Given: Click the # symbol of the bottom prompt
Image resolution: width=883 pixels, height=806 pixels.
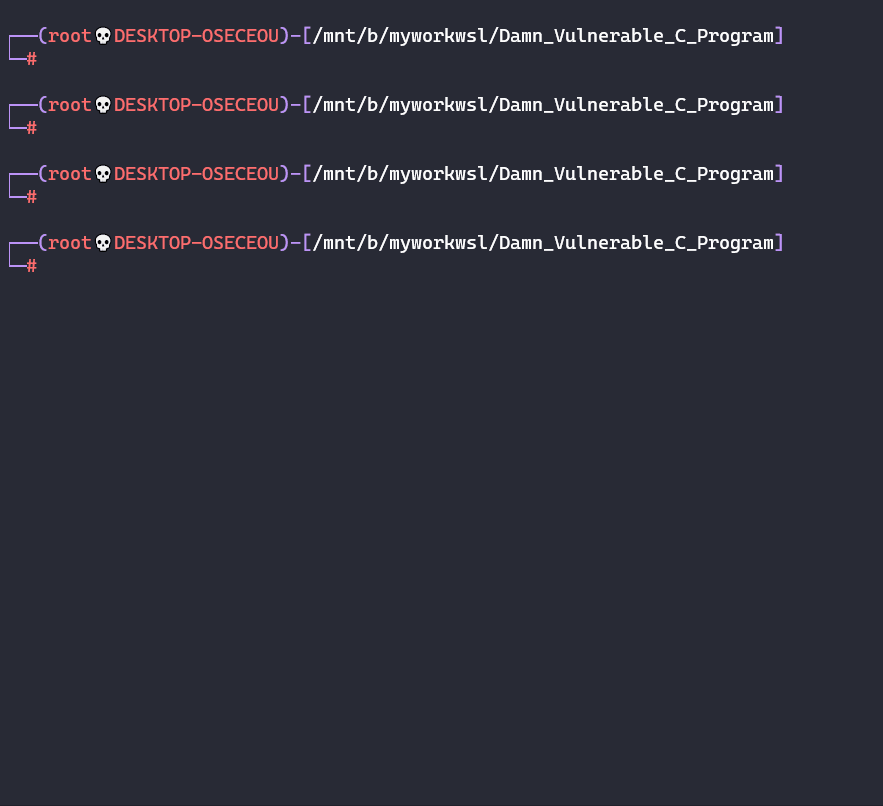Looking at the screenshot, I should pos(32,266).
